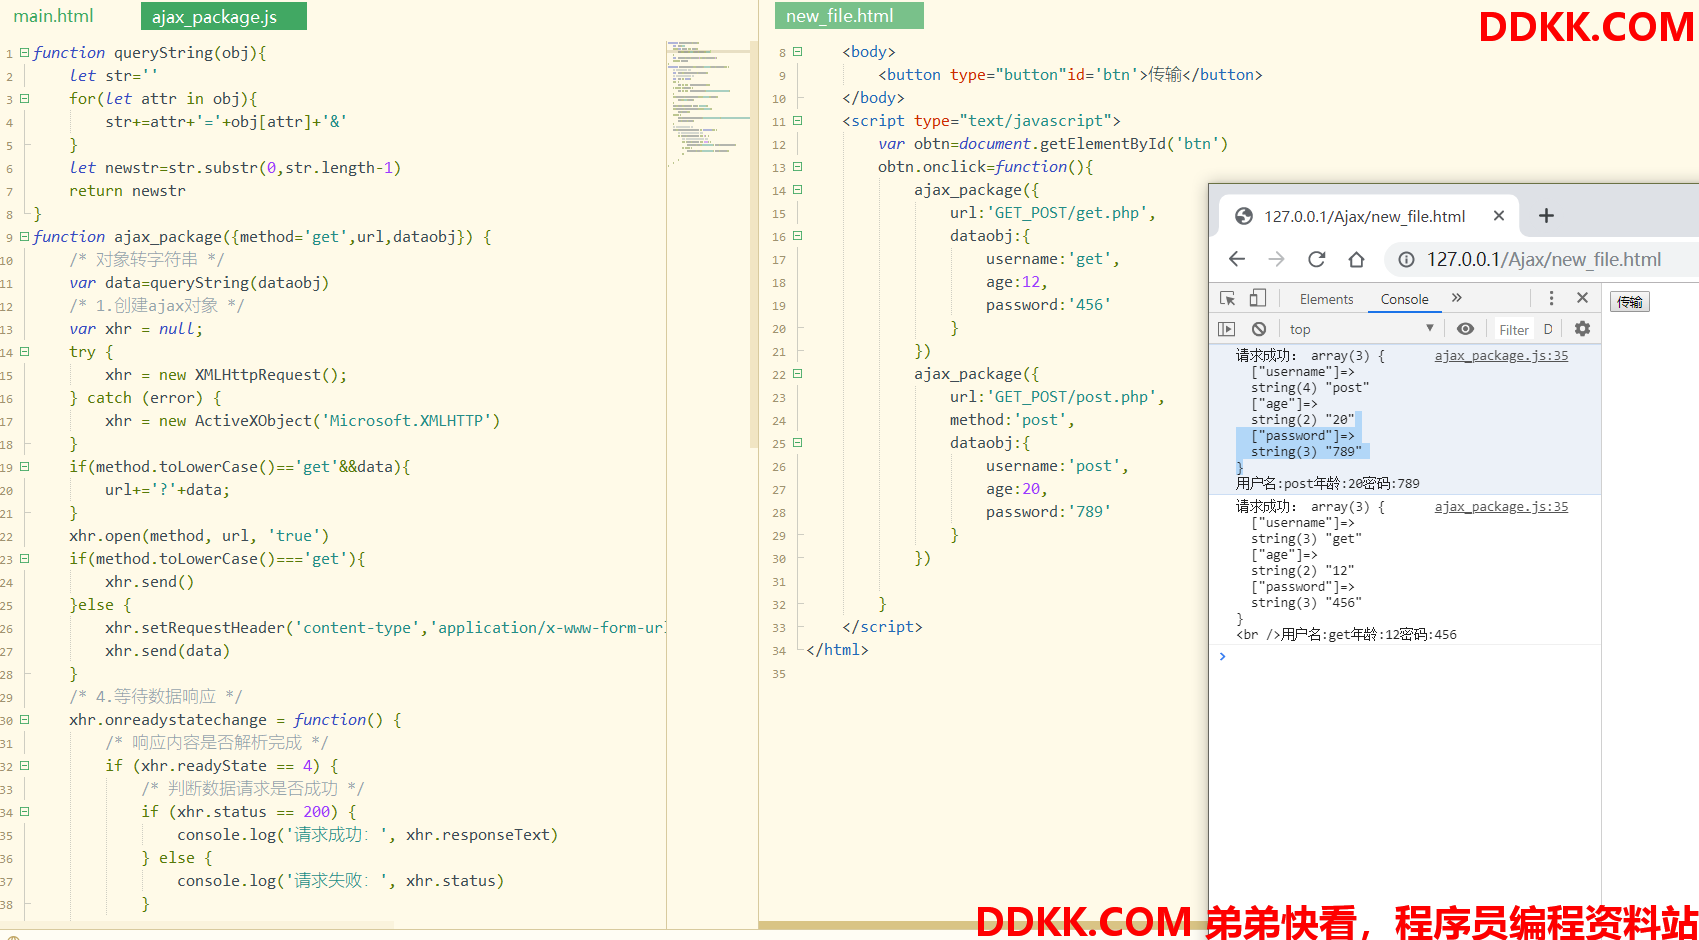Screen dimensions: 1699x940
Task: Show the console sidebar
Action: [x=1227, y=329]
